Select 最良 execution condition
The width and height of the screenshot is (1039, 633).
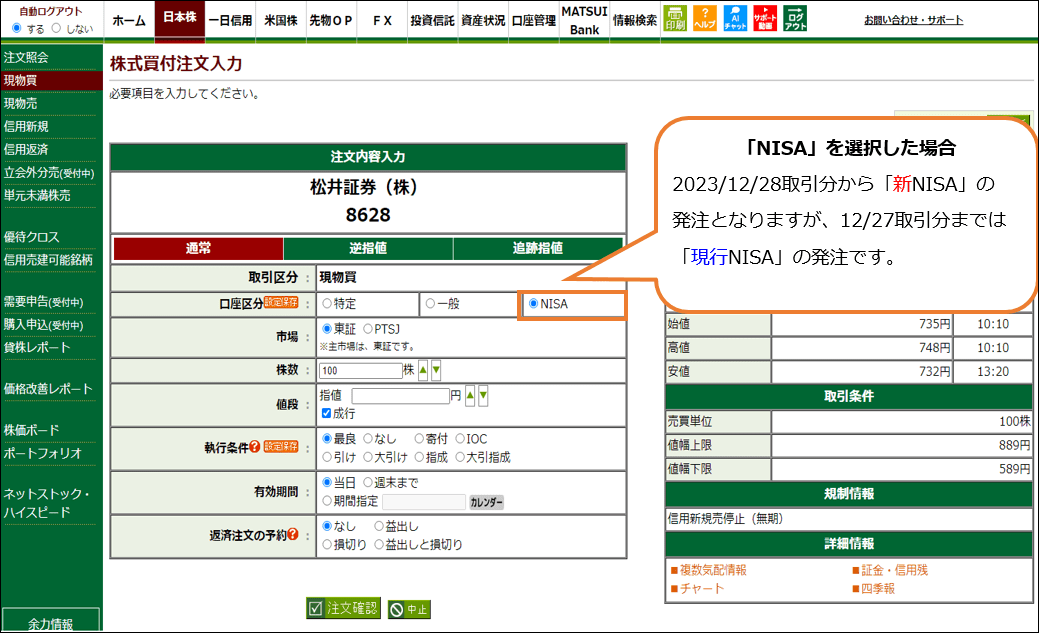point(327,439)
